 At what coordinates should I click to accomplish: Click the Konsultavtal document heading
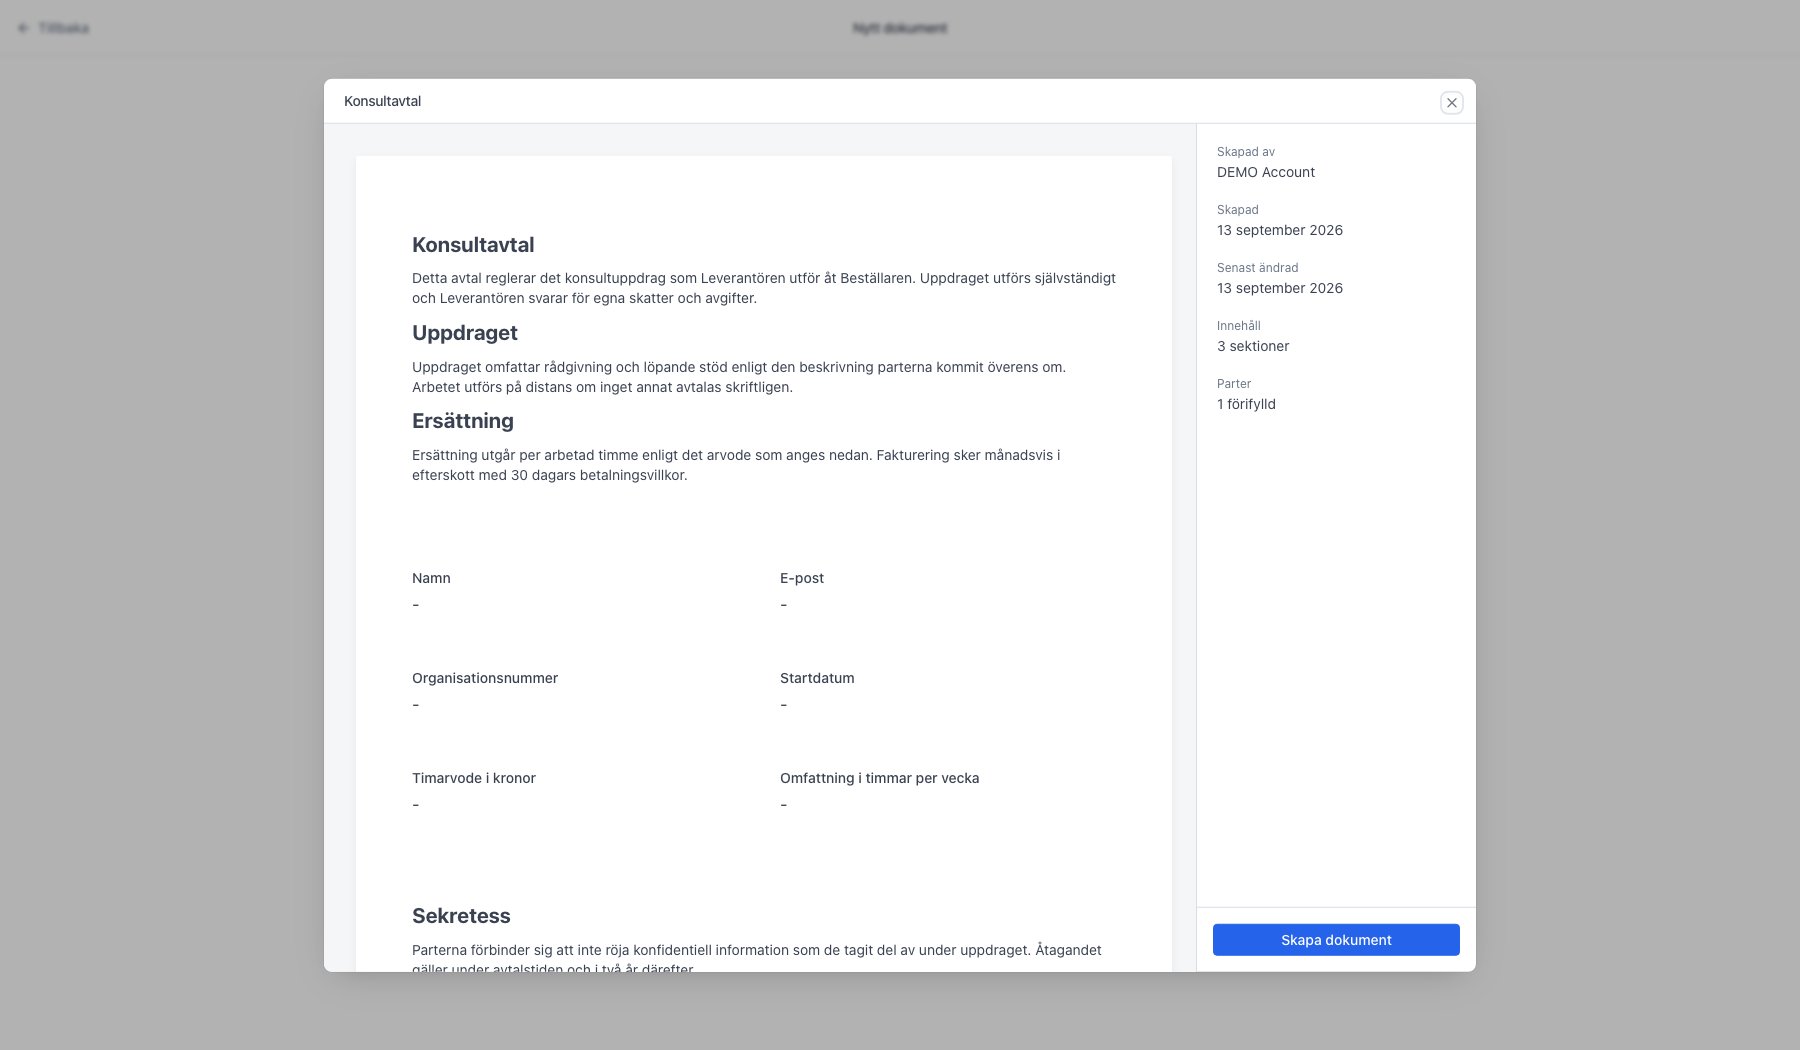click(x=473, y=245)
